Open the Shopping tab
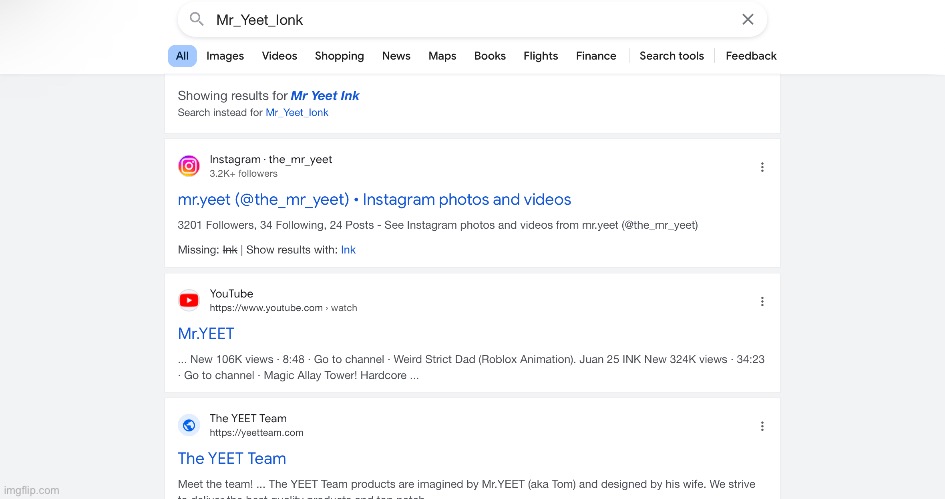Viewport: 945px width, 499px height. [339, 56]
